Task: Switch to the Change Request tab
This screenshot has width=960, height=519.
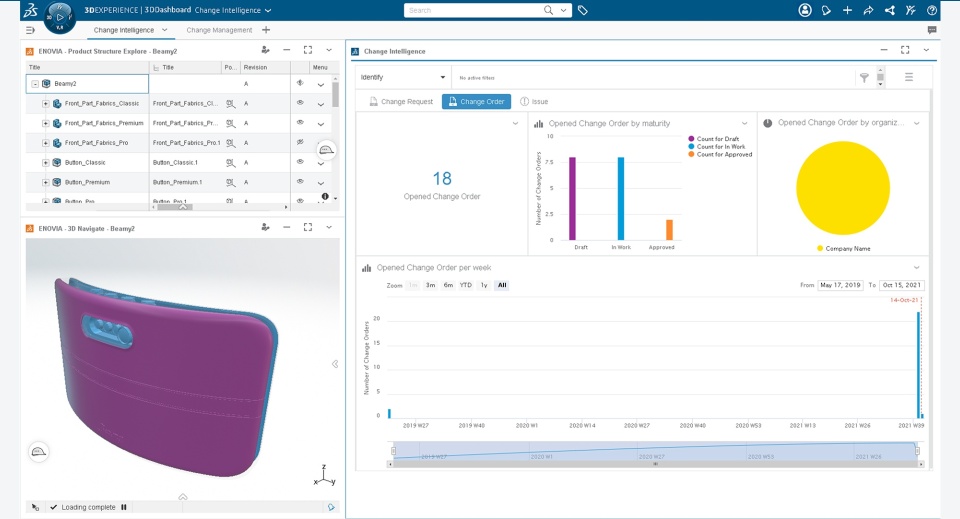Action: 401,102
